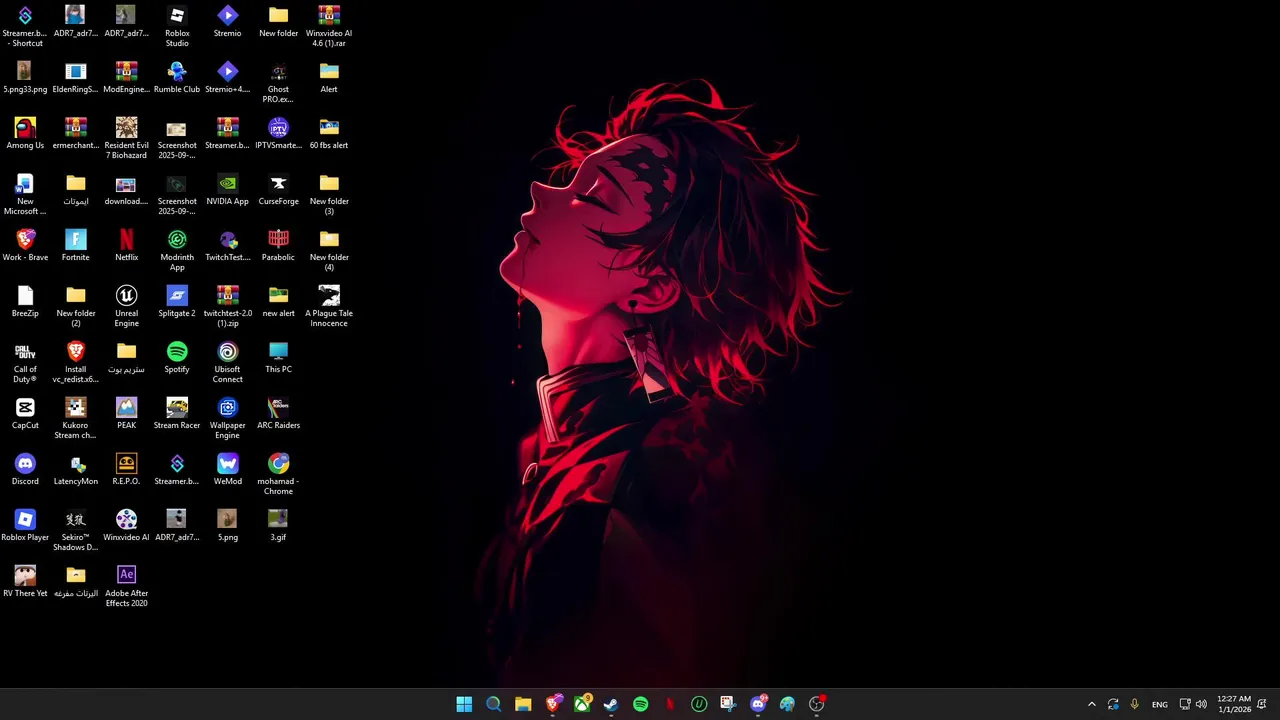The height and width of the screenshot is (720, 1280).
Task: Select the CapCut desktop shortcut
Action: point(25,413)
